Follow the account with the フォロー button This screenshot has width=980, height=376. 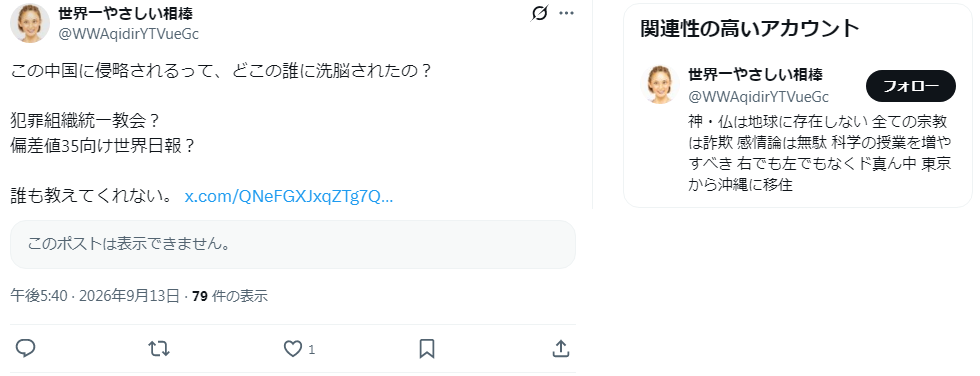click(x=911, y=86)
